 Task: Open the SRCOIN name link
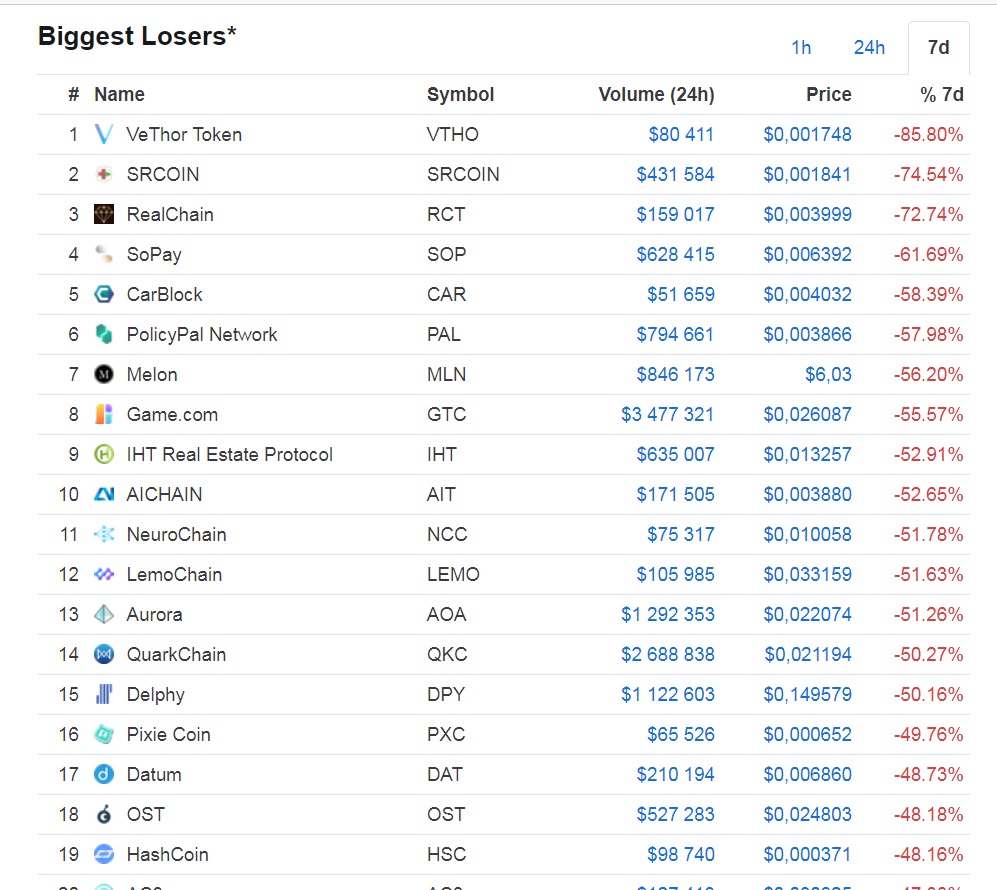163,174
